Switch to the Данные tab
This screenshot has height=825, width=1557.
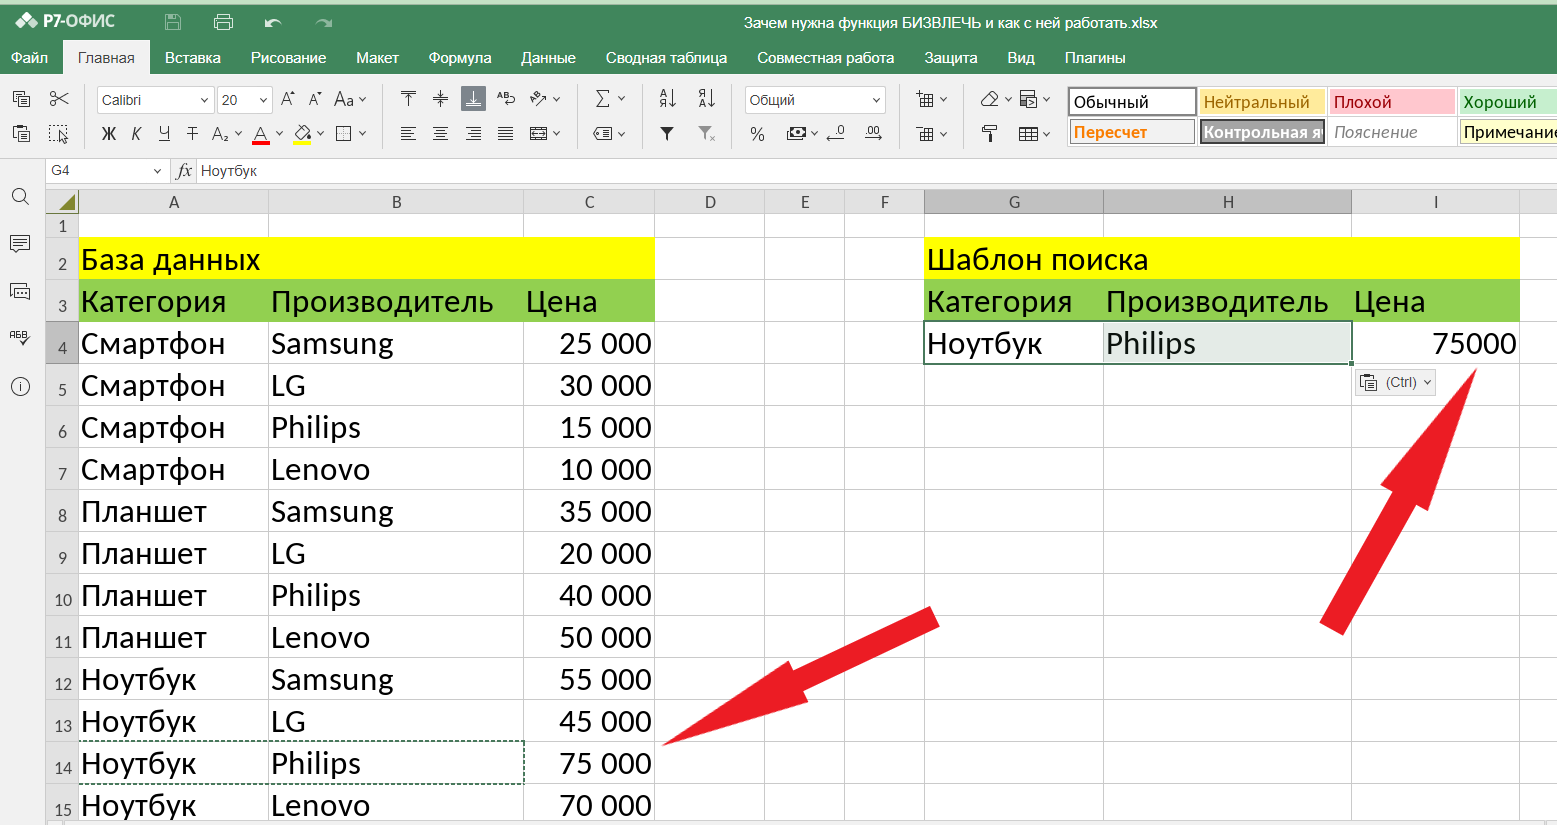[x=548, y=58]
